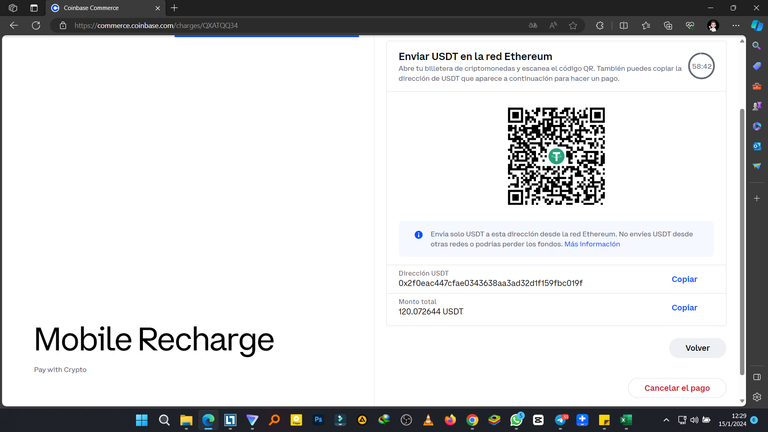Viewport: 768px width, 432px height.
Task: Open VLC media player from the taskbar
Action: point(428,420)
